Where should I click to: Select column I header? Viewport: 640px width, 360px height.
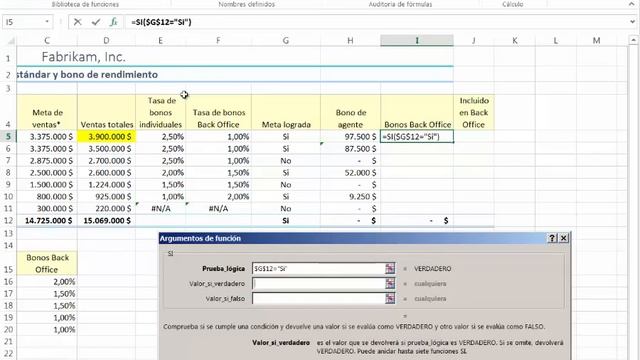pos(417,40)
